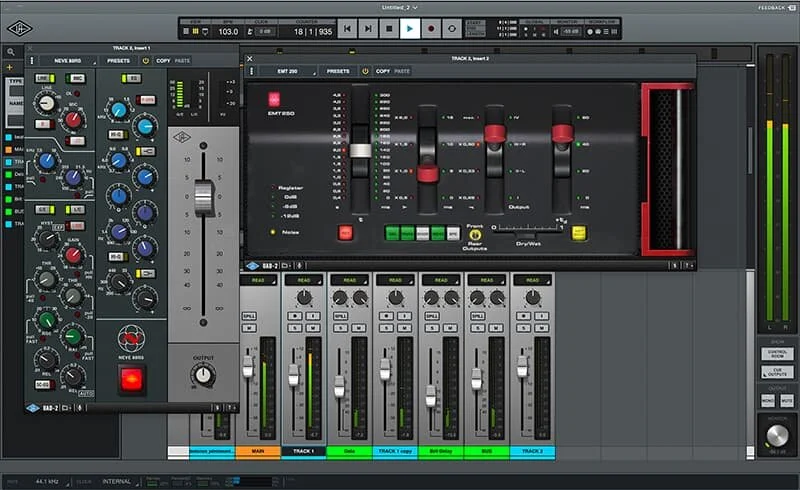Image resolution: width=800 pixels, height=490 pixels.
Task: Click the BPM tempo value 103.0
Action: point(228,32)
